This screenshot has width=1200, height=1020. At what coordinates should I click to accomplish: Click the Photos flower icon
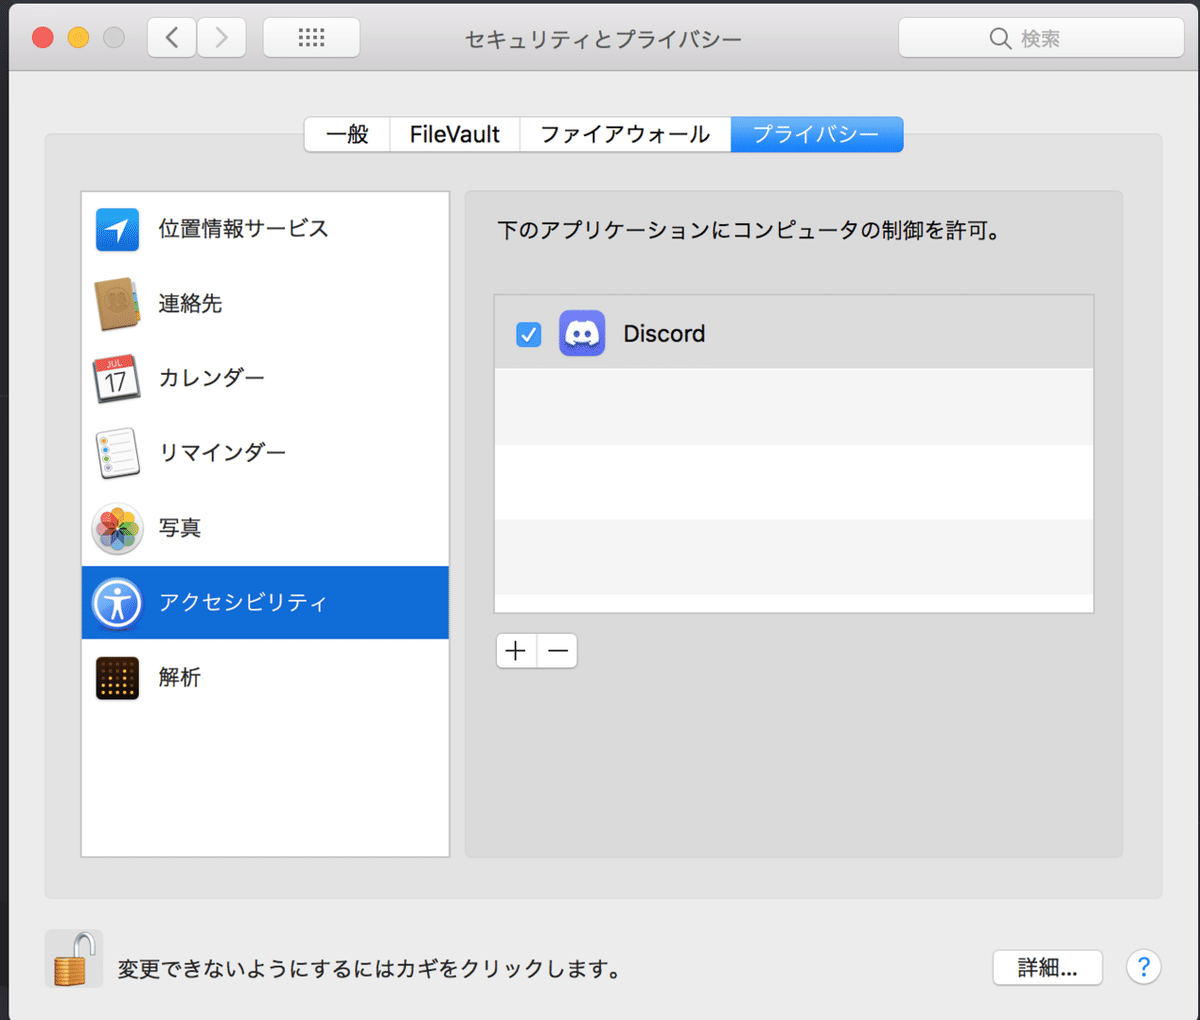(117, 528)
